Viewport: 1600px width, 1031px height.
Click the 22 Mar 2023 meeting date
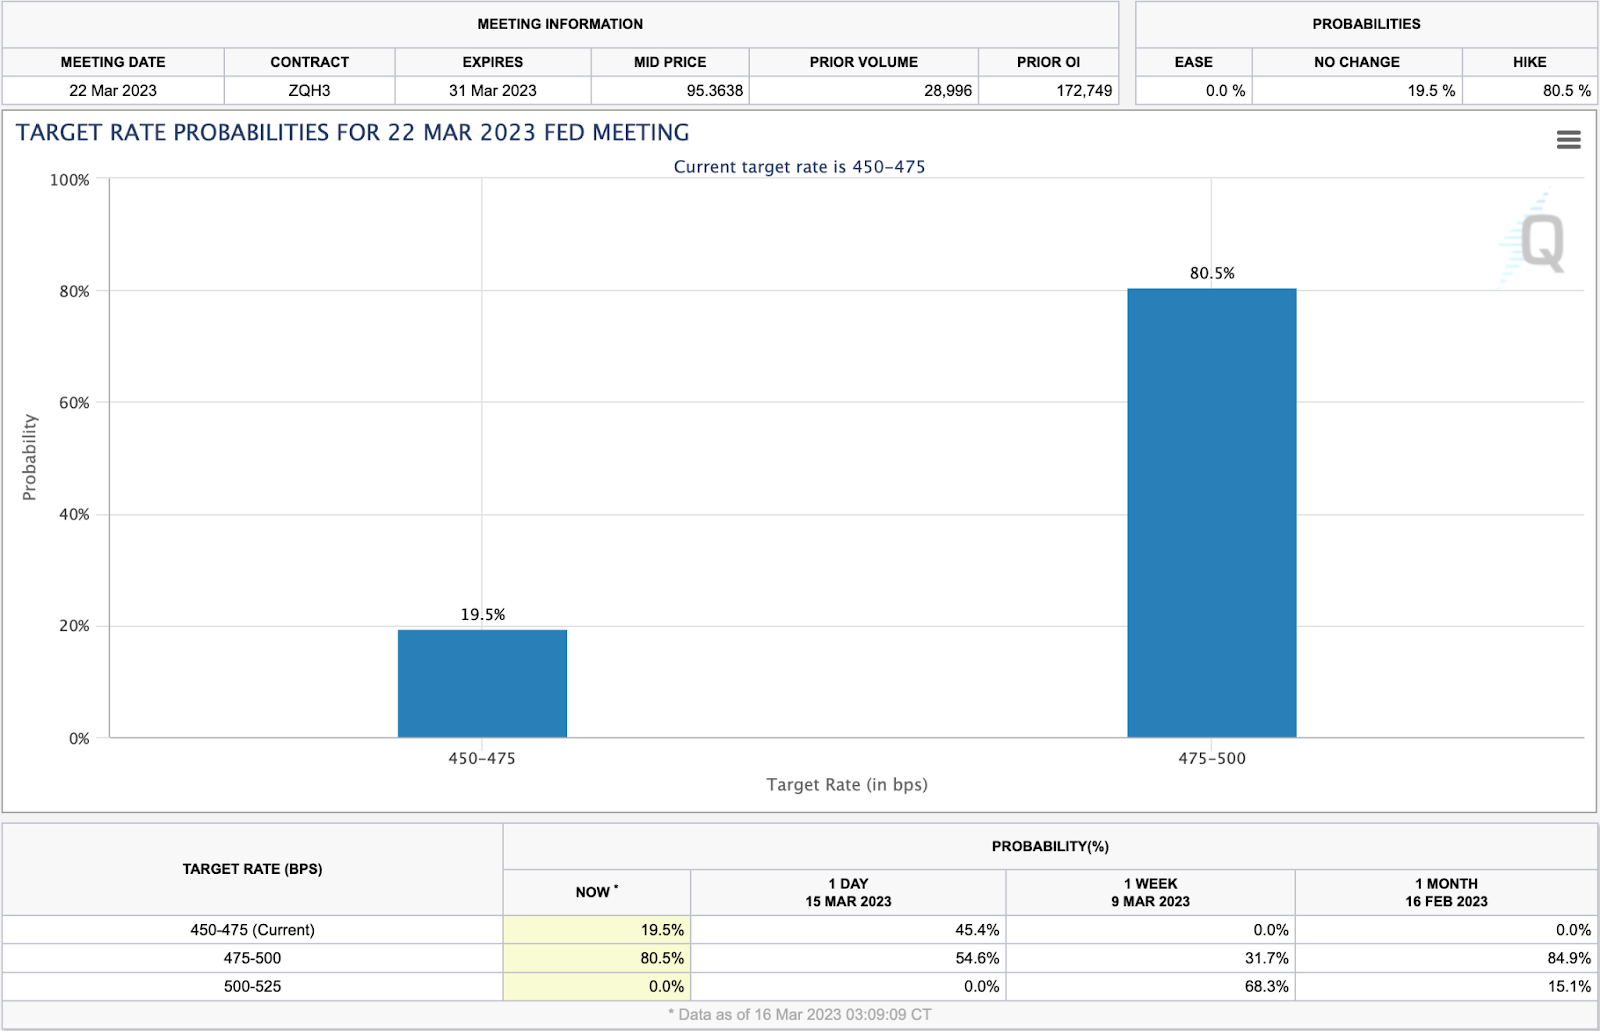click(x=113, y=90)
